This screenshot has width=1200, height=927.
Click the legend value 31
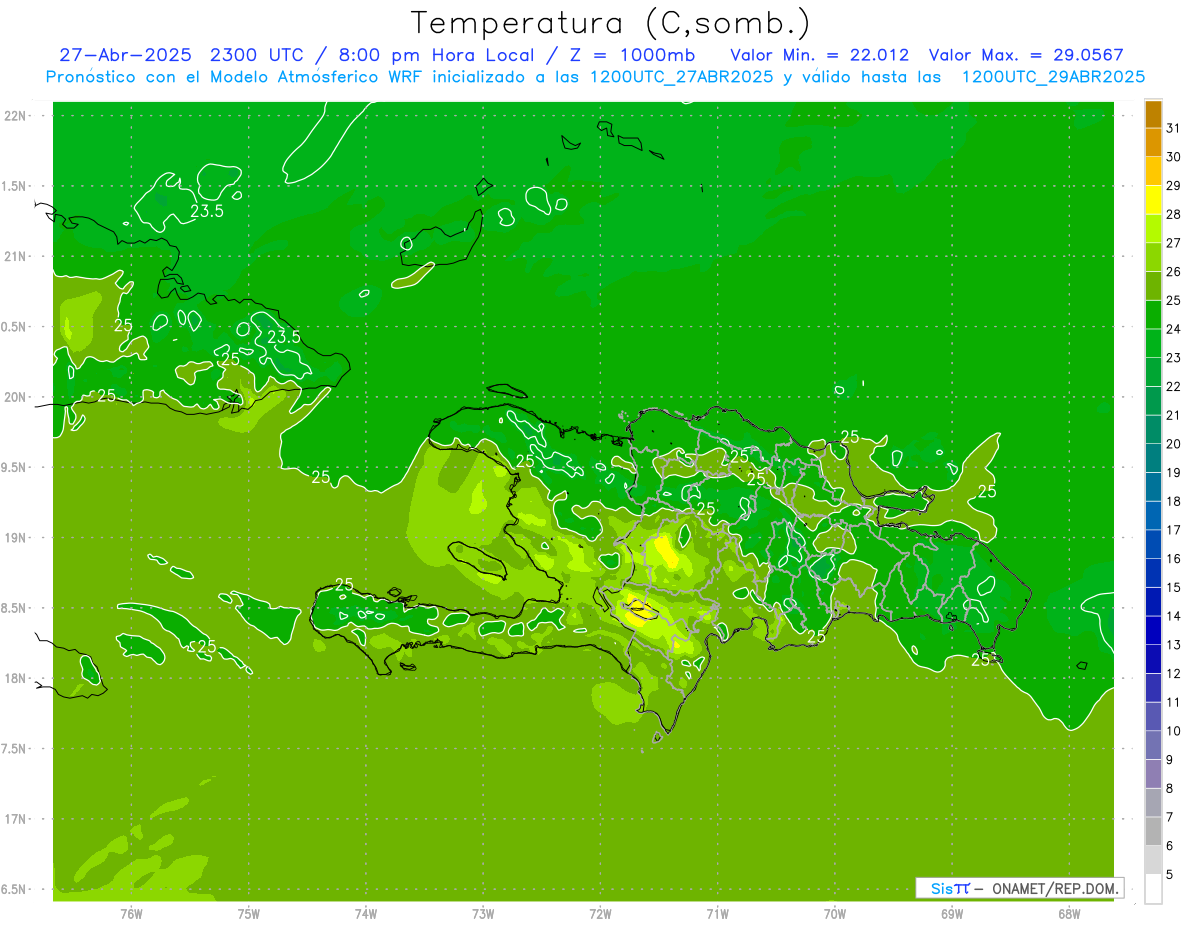1174,127
